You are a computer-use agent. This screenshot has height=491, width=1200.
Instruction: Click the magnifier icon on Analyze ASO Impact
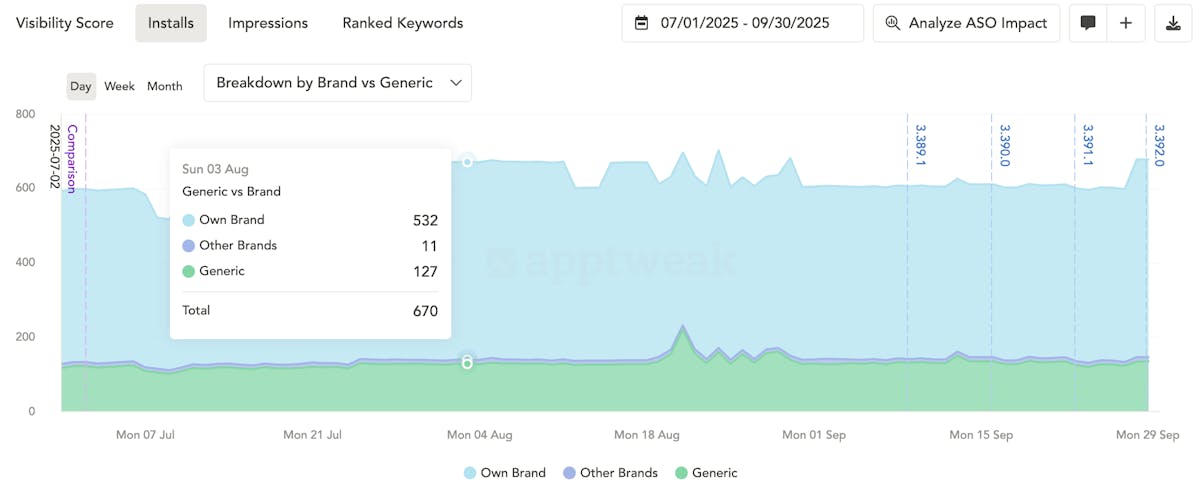click(892, 23)
